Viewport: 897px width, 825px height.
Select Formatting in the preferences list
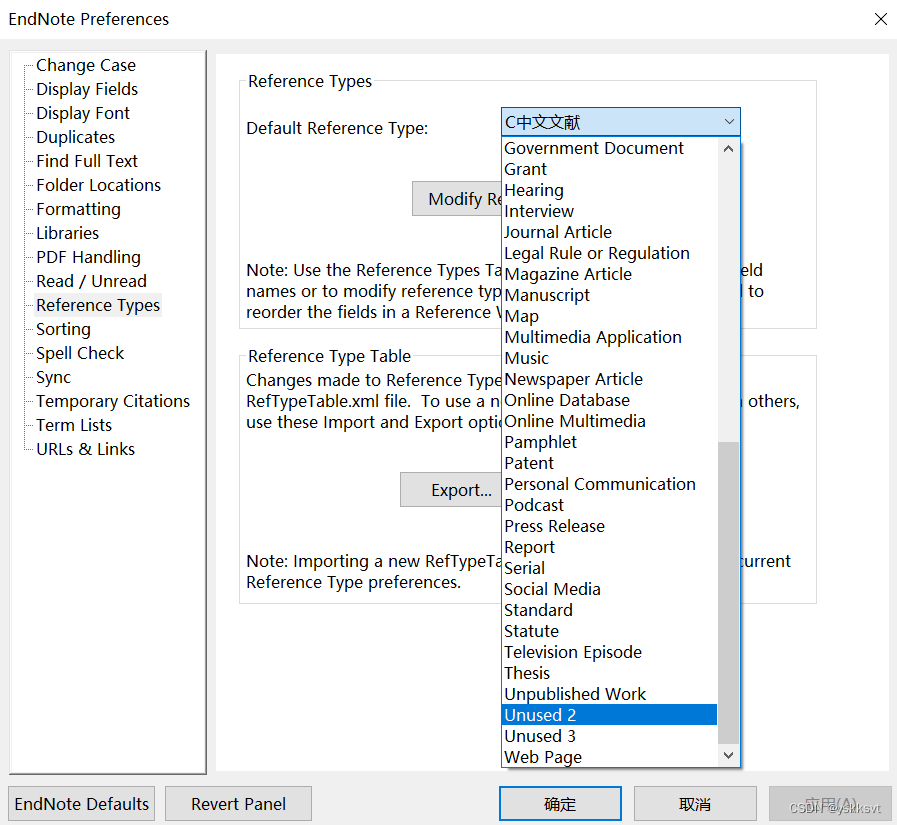coord(78,209)
